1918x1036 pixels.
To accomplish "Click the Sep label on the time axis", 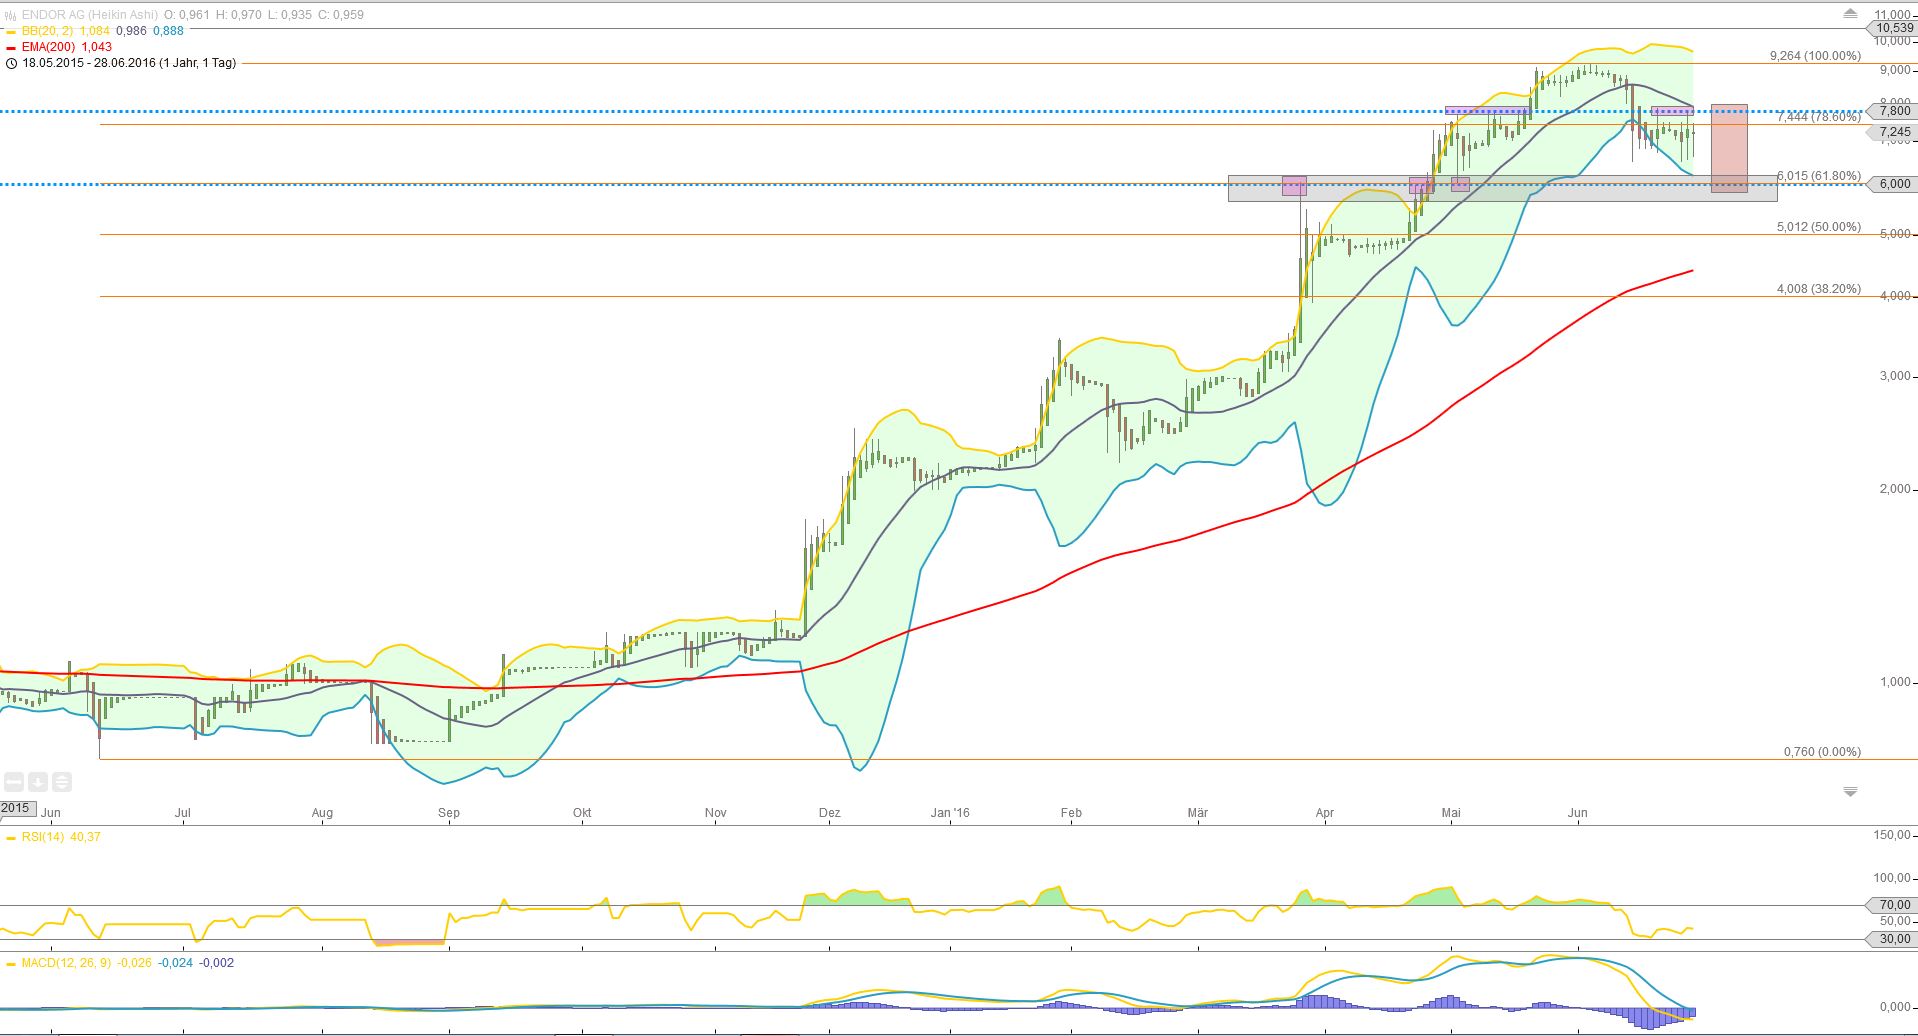I will [449, 813].
